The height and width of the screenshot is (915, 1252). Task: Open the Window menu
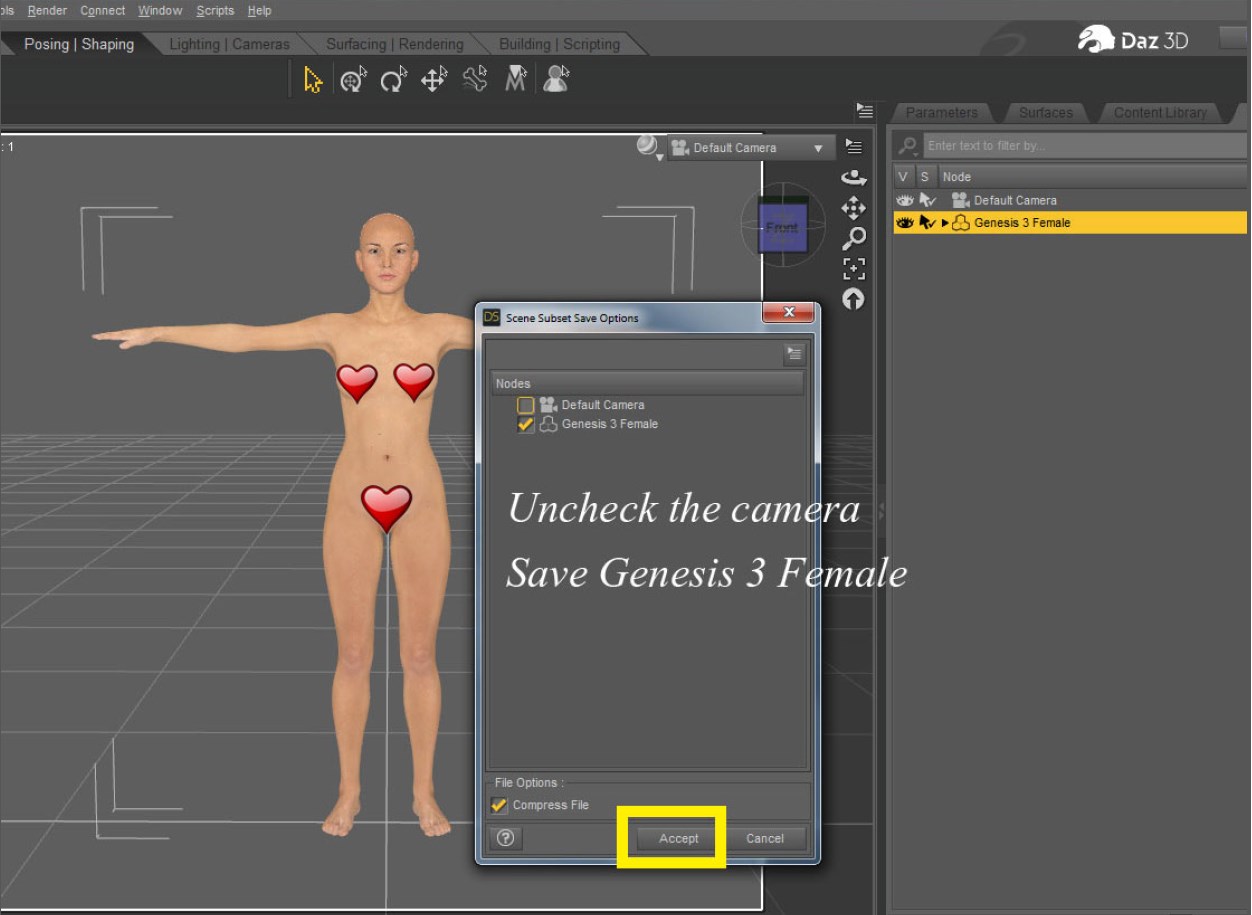160,10
